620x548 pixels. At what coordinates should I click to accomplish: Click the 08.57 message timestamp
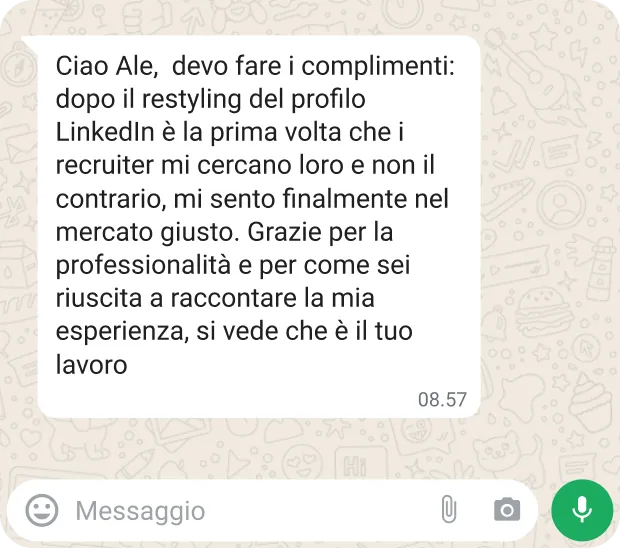coord(442,399)
